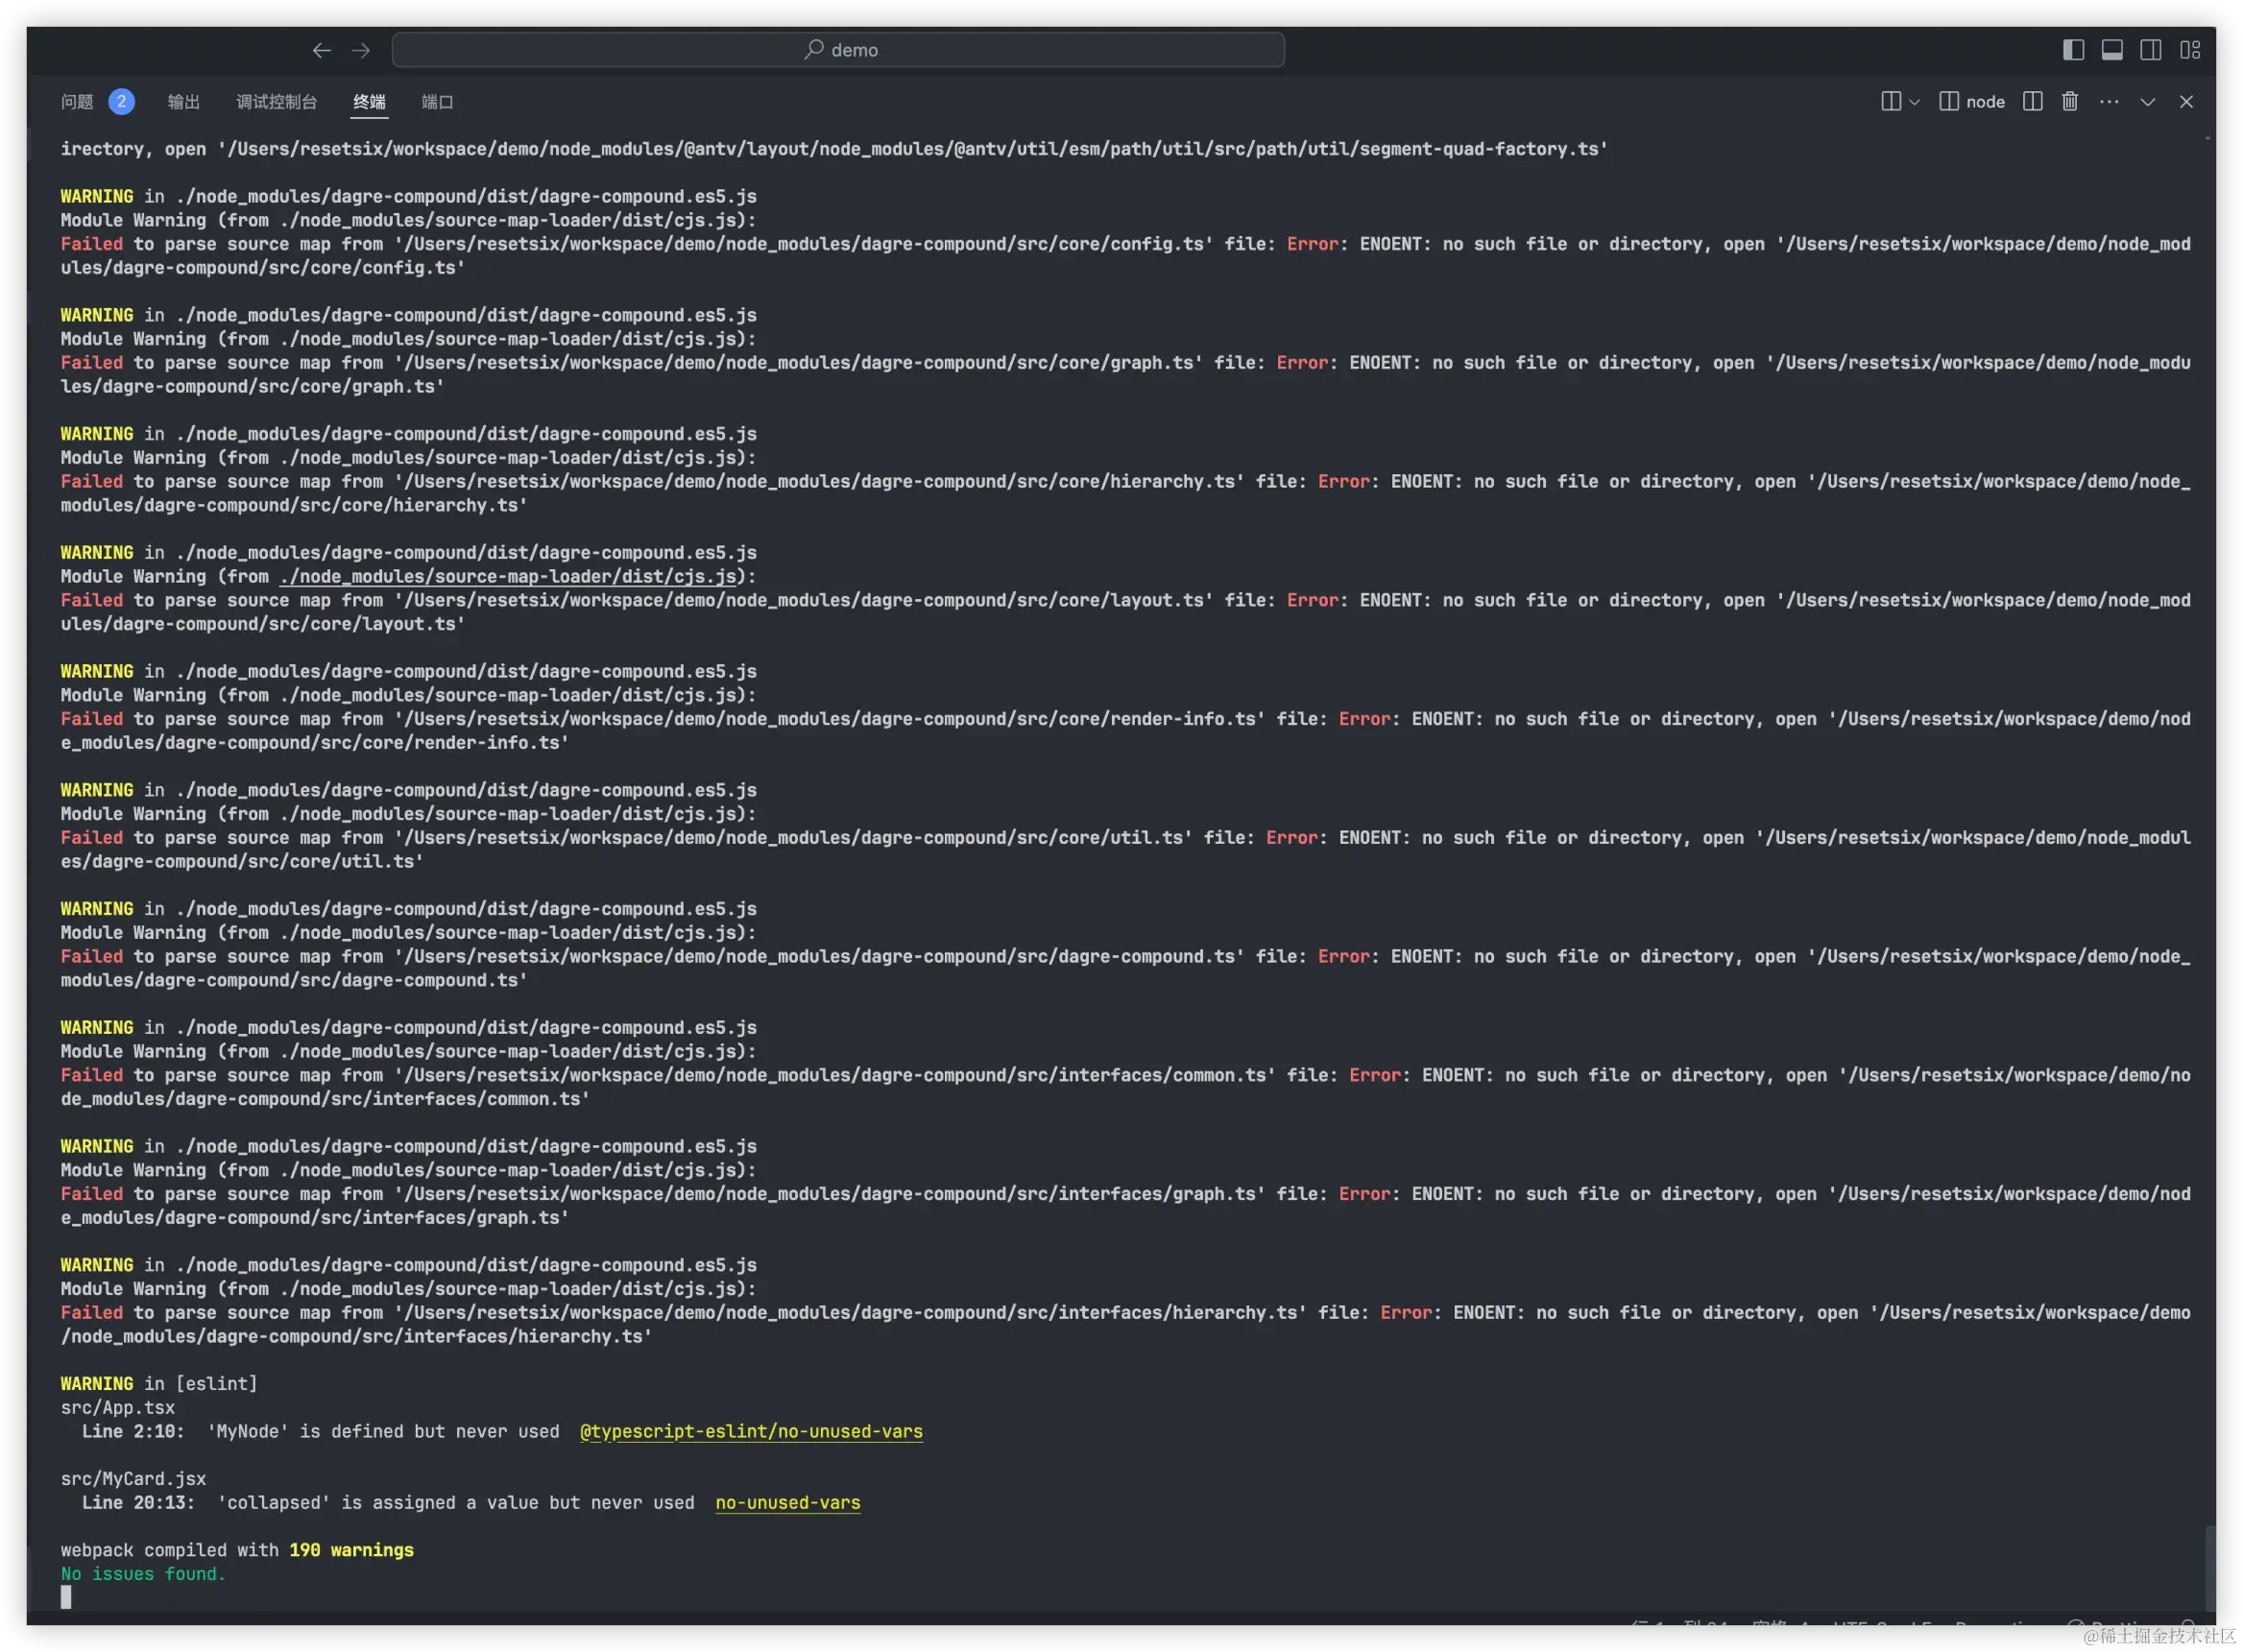
Task: Click the new terminal icon
Action: 1890,102
